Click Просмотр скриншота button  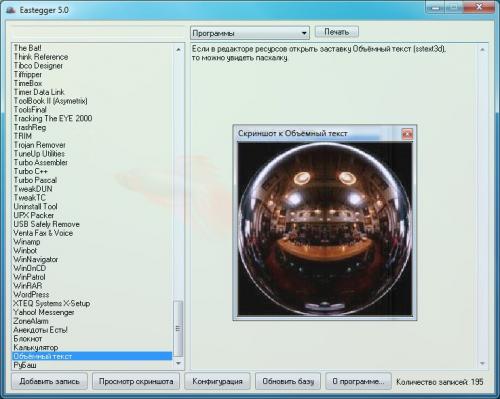coord(136,381)
